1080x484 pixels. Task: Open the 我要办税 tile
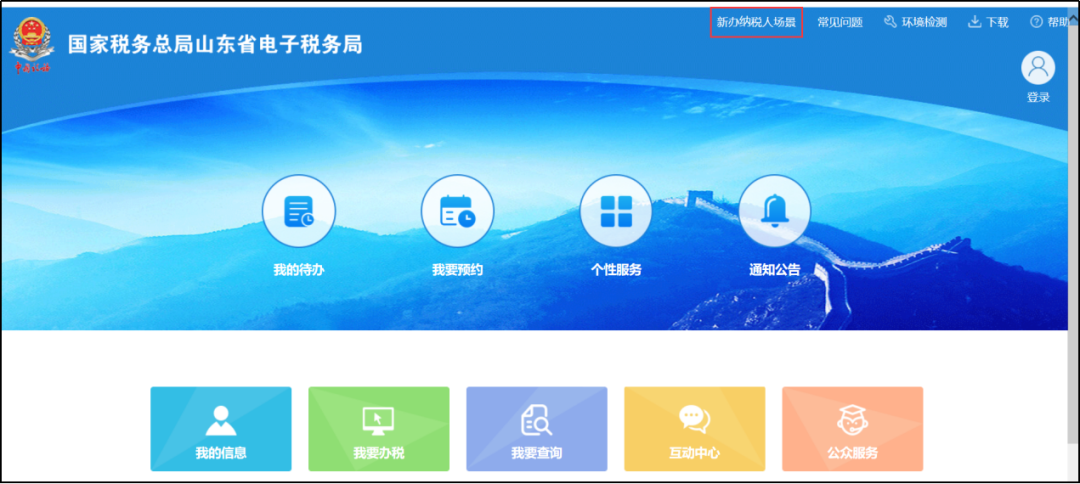(x=379, y=429)
